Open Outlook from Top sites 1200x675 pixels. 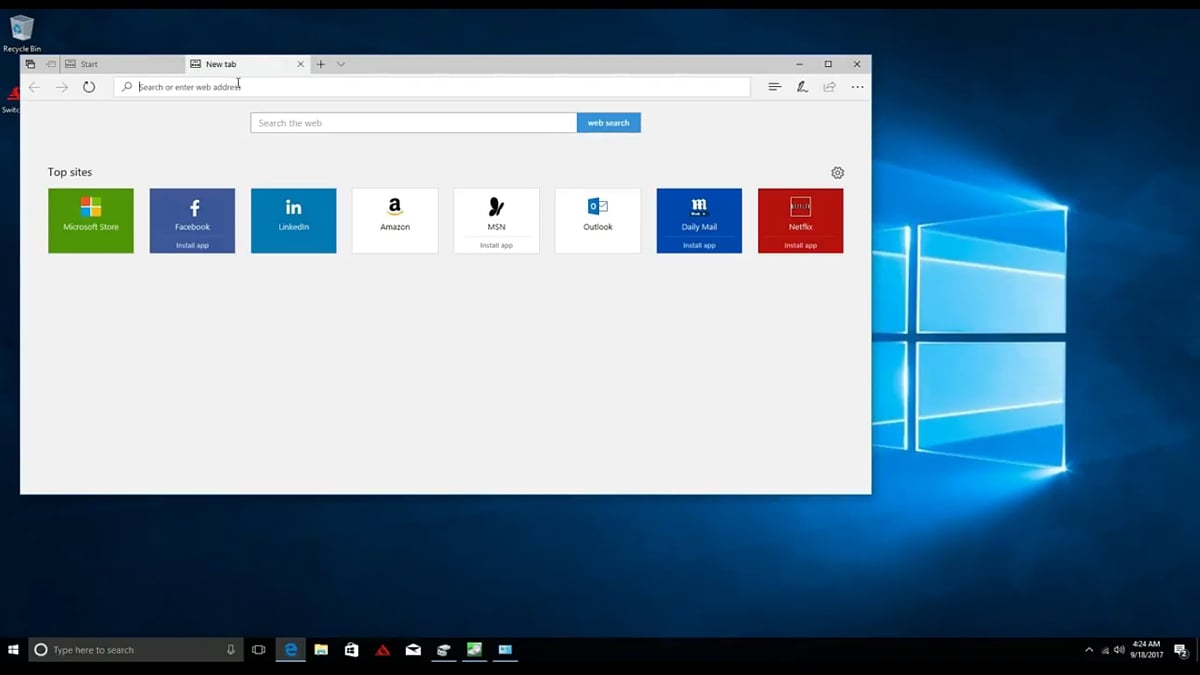coord(597,220)
